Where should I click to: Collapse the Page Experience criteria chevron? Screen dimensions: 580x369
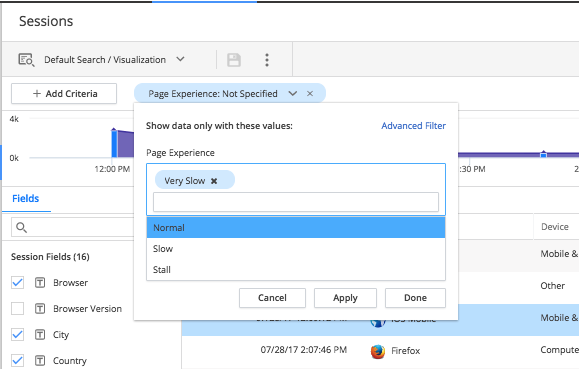pyautogui.click(x=293, y=94)
